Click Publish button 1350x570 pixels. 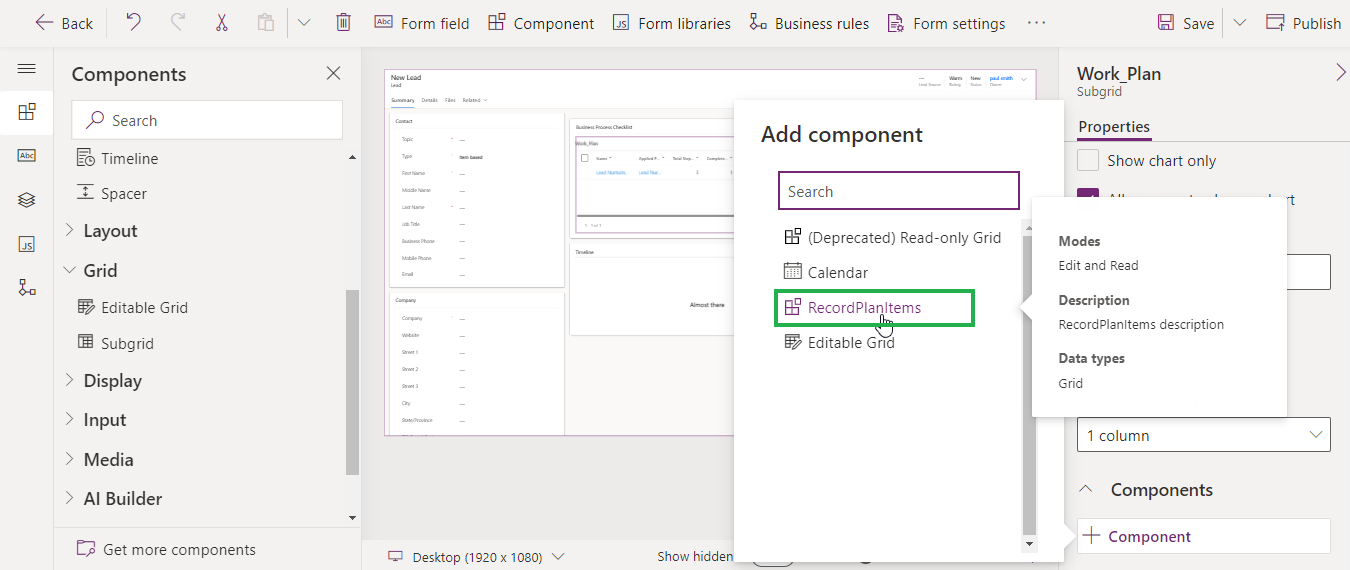[1303, 23]
